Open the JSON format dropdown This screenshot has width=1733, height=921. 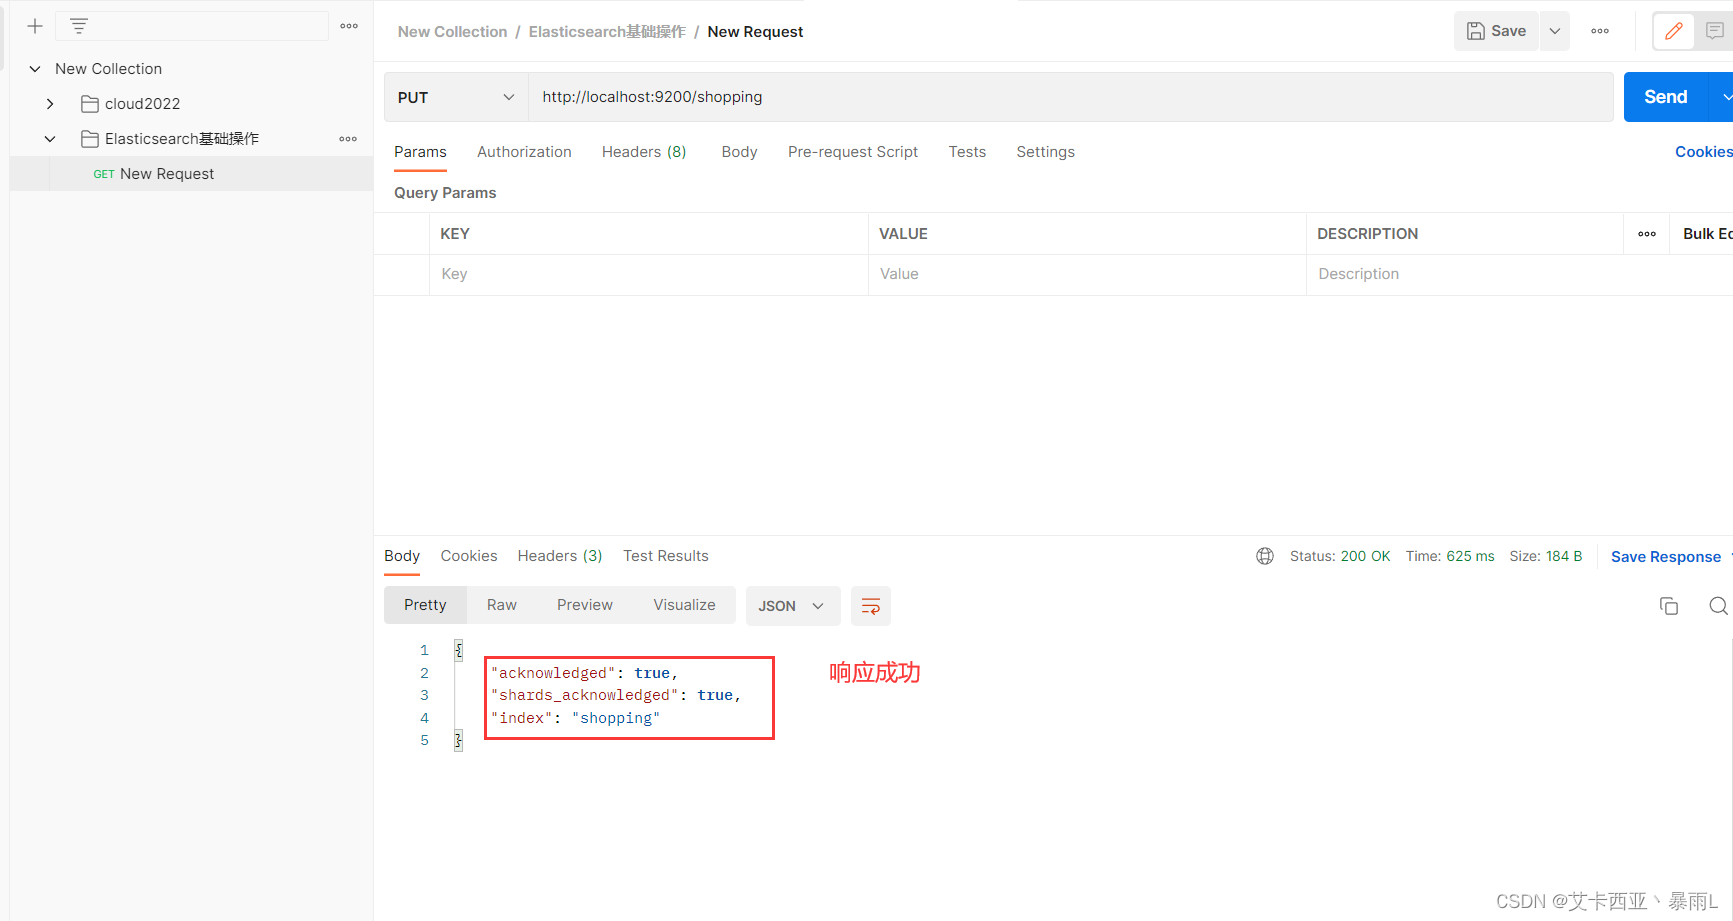point(792,606)
